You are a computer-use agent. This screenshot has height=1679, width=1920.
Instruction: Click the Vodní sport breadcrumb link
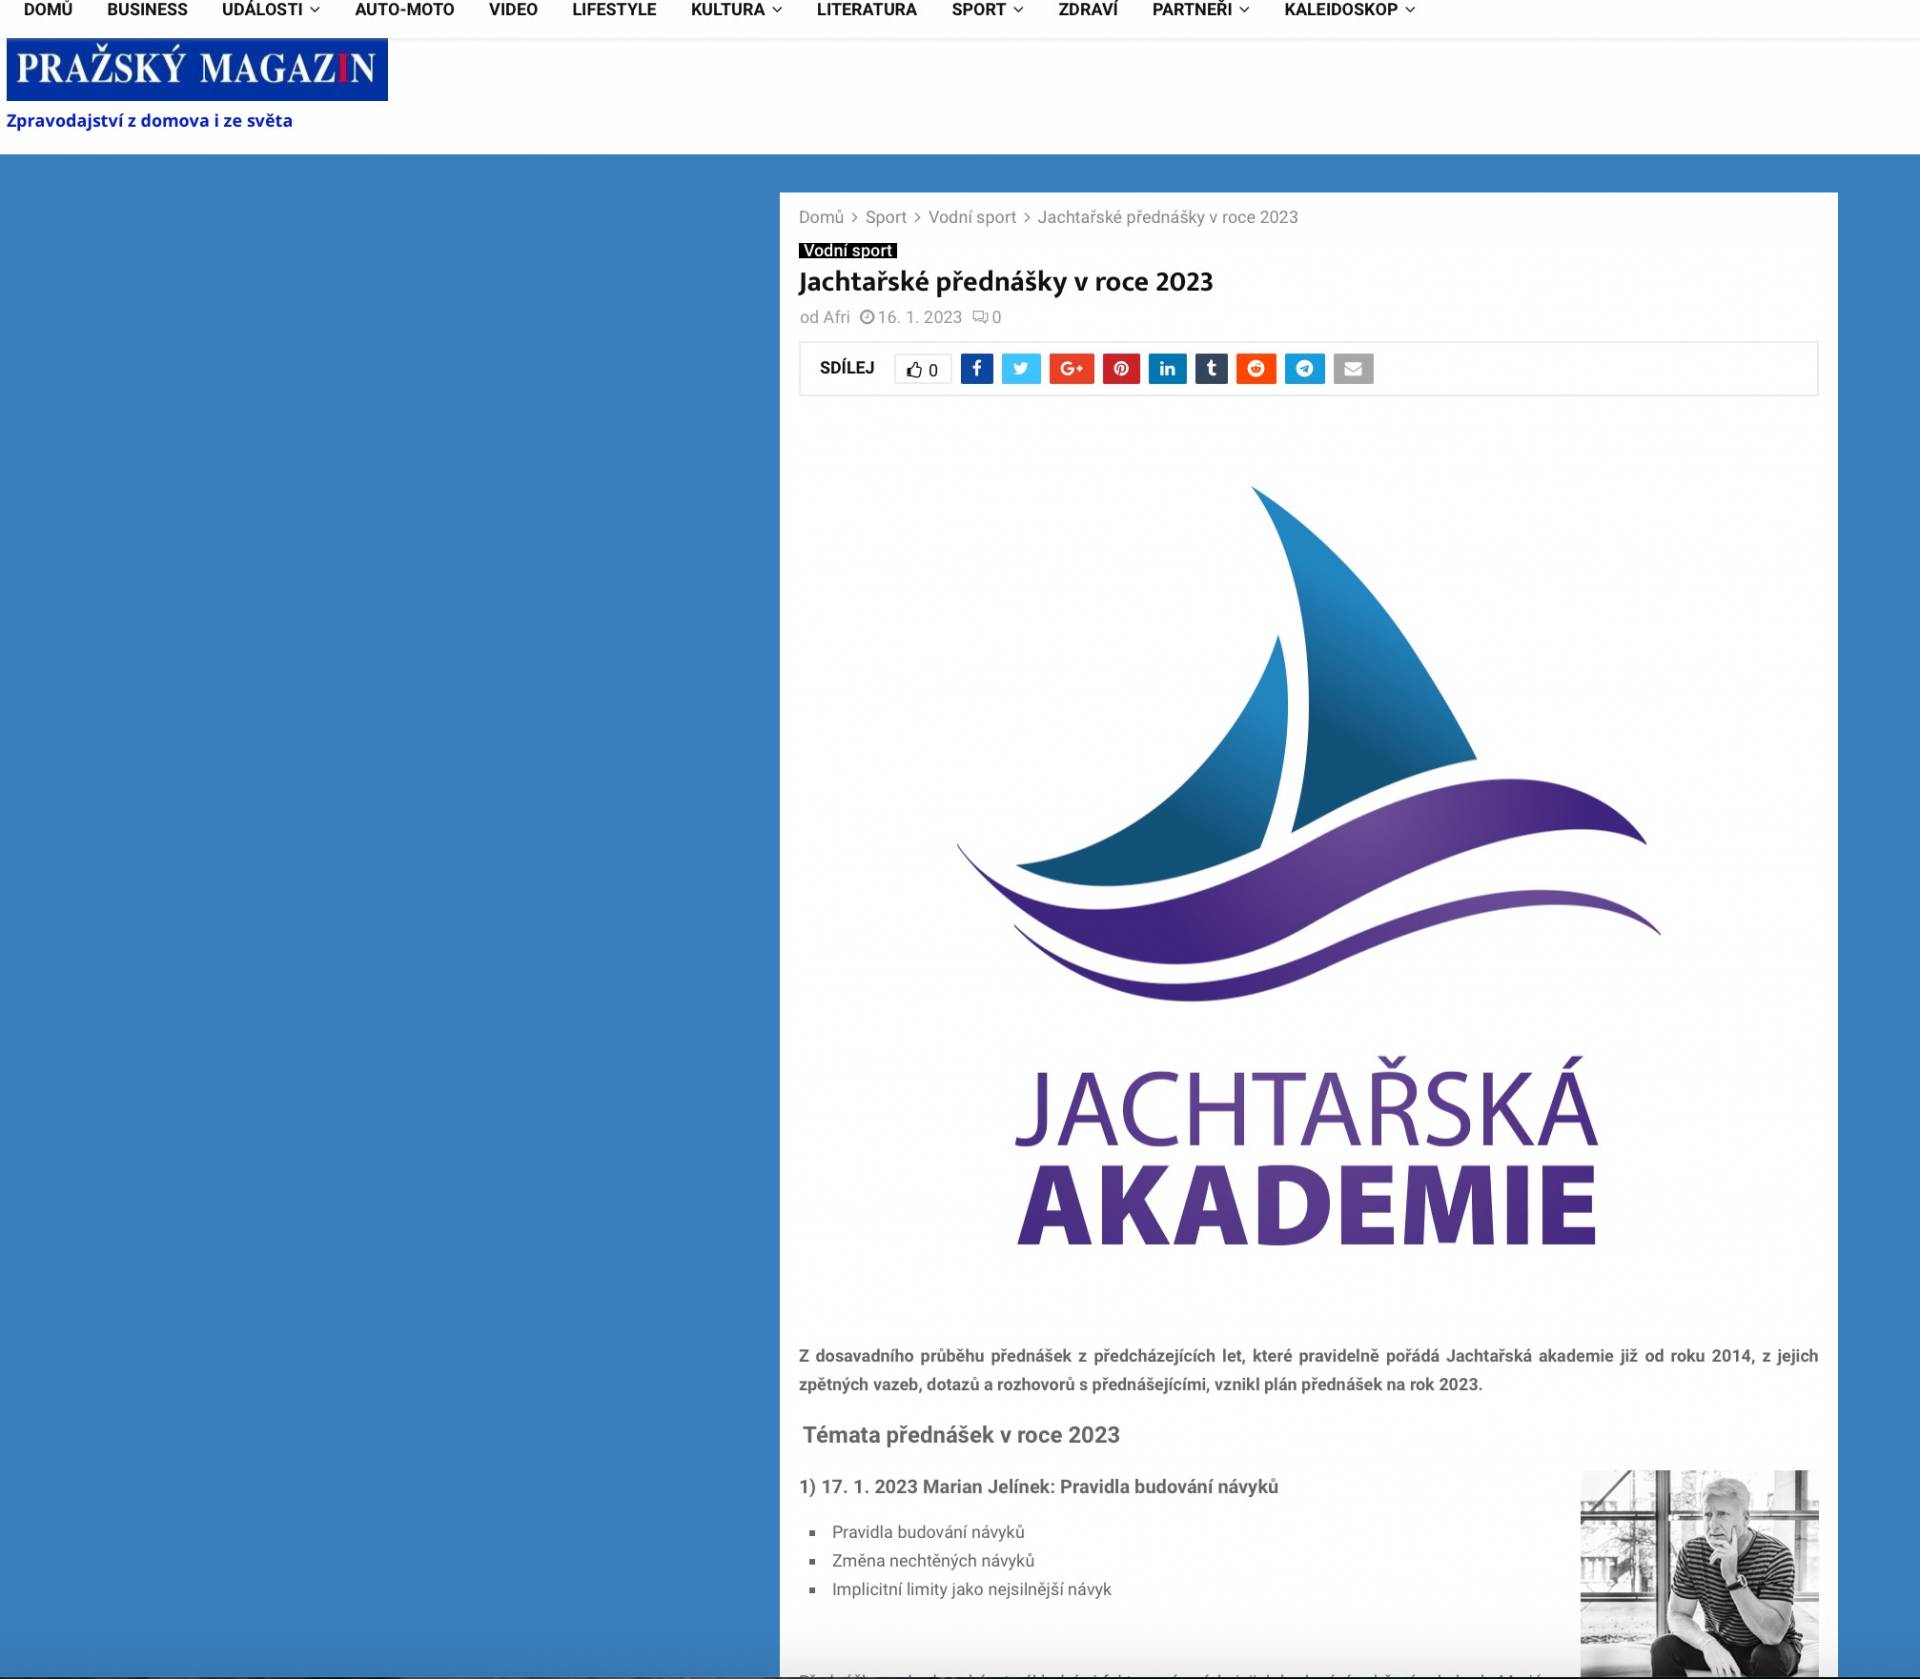(971, 217)
